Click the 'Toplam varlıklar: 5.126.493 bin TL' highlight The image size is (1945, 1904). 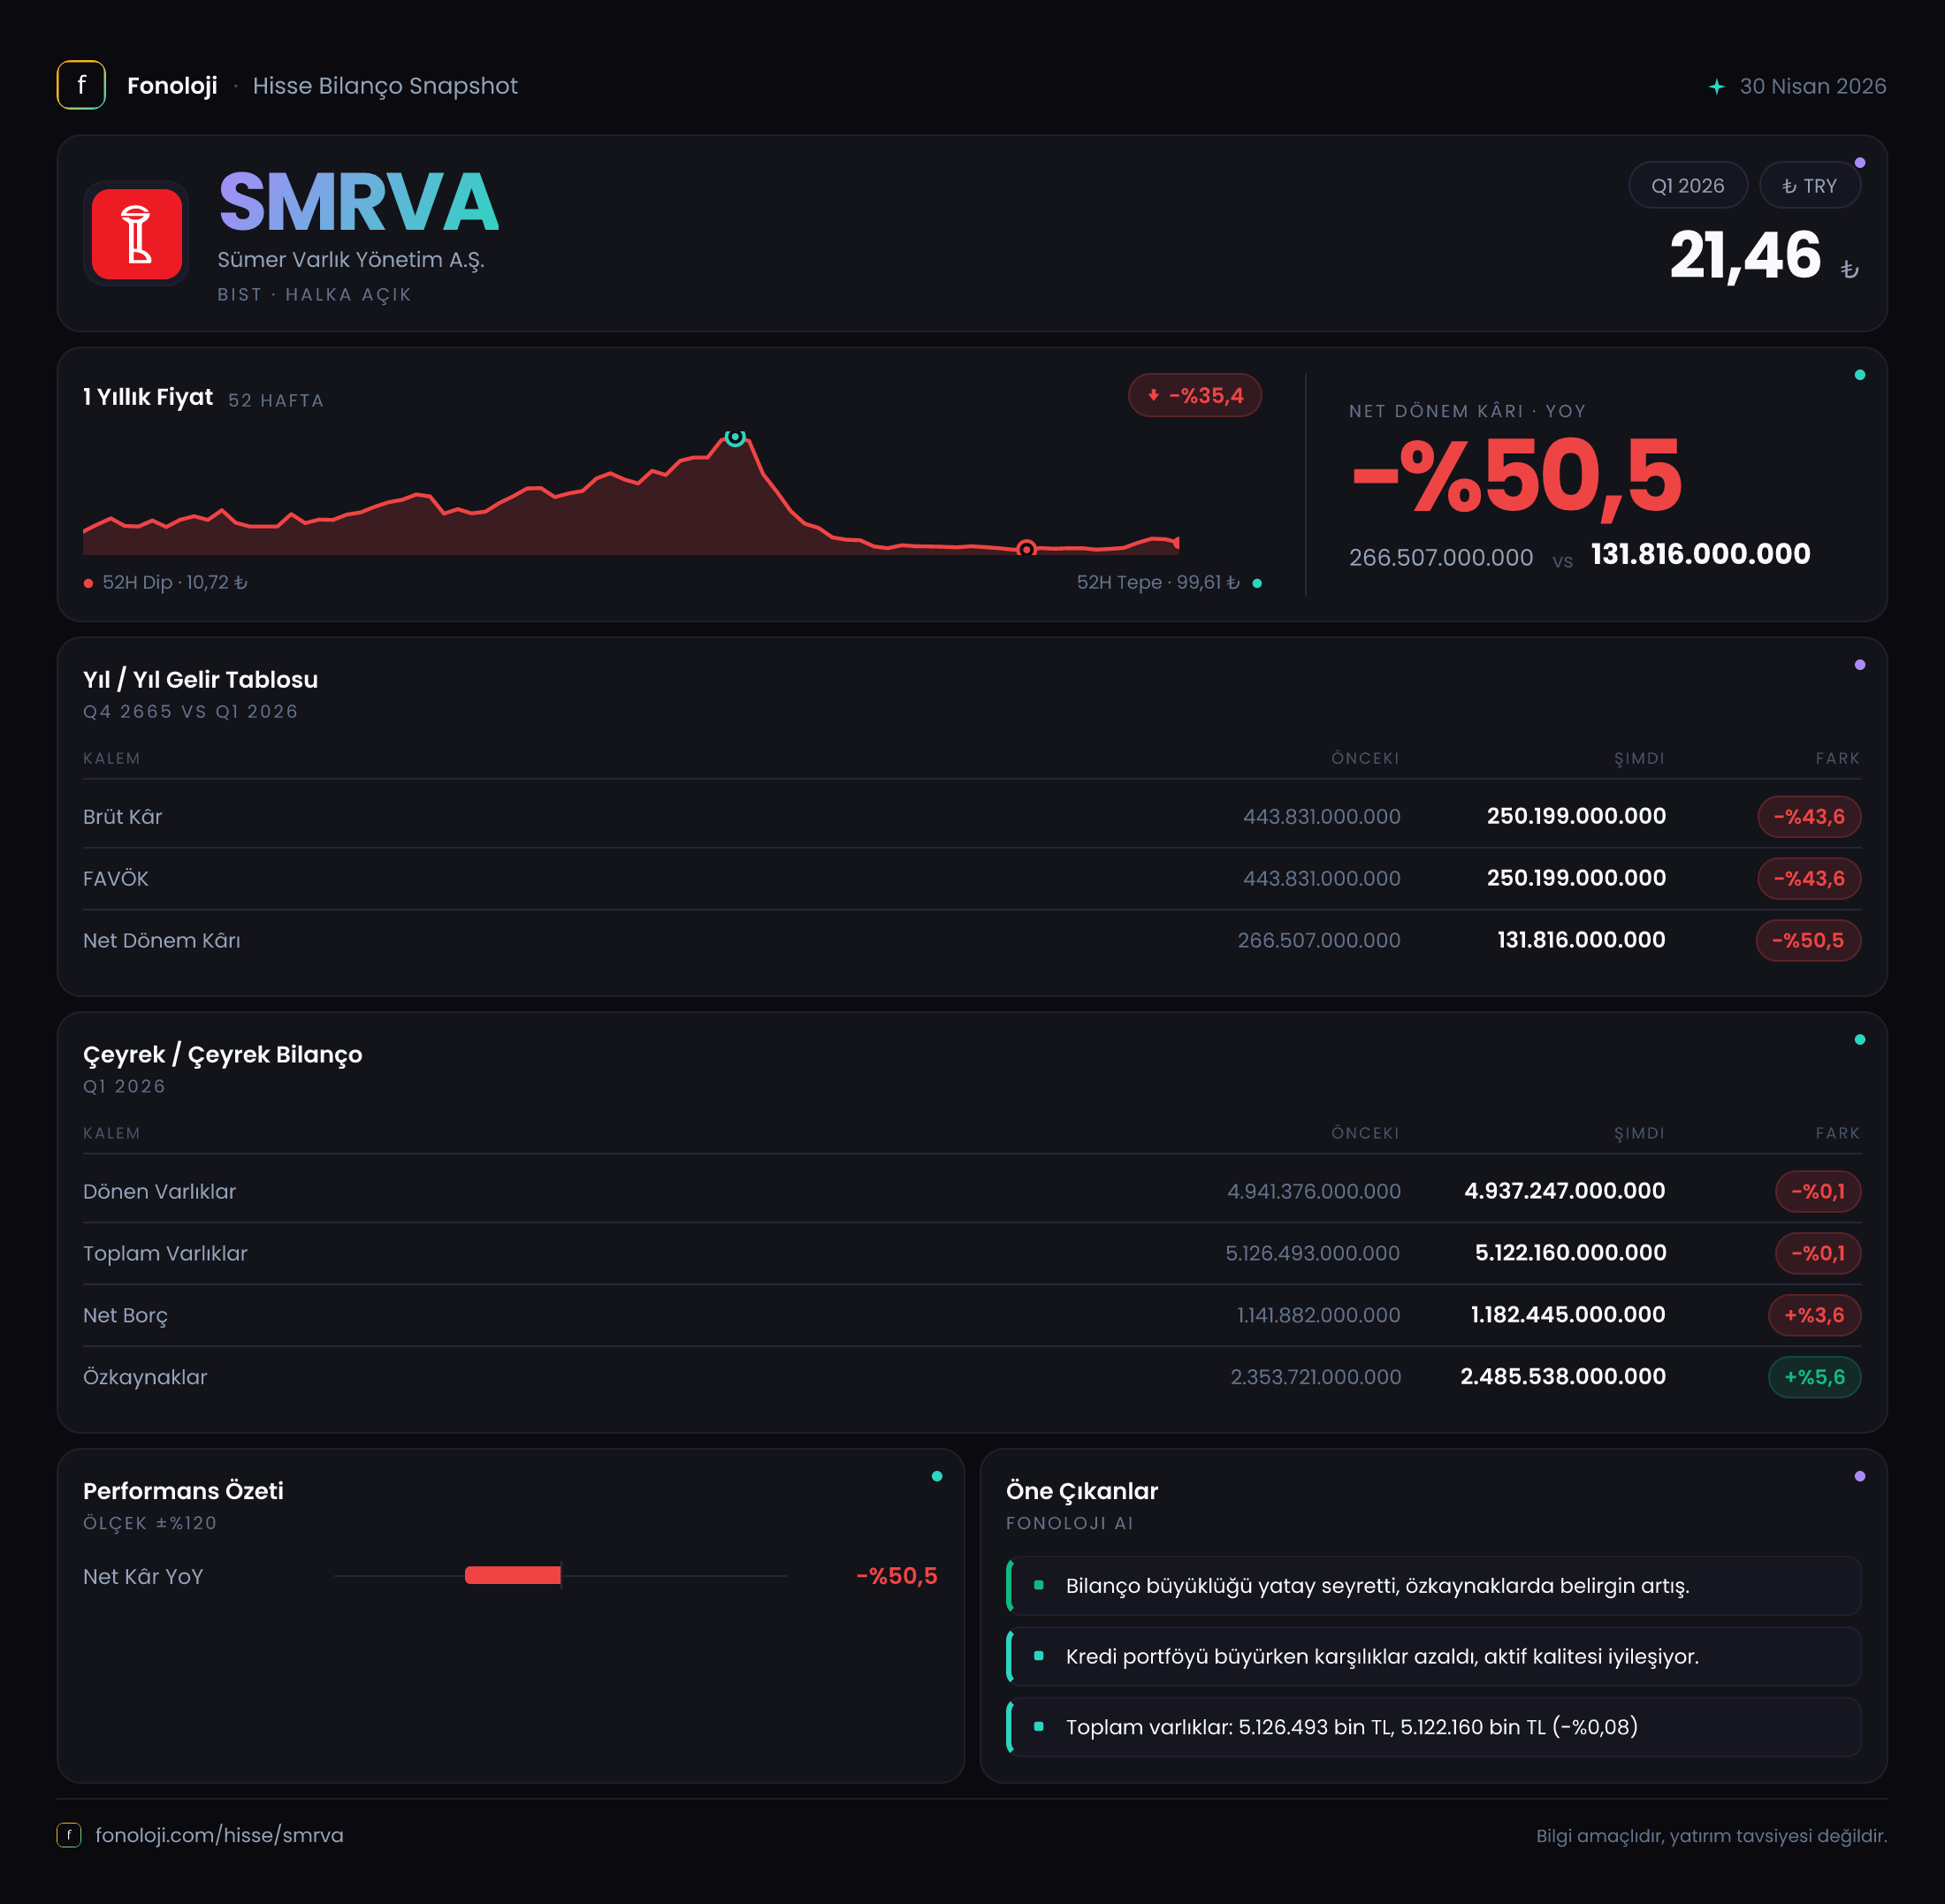[x=1433, y=1727]
